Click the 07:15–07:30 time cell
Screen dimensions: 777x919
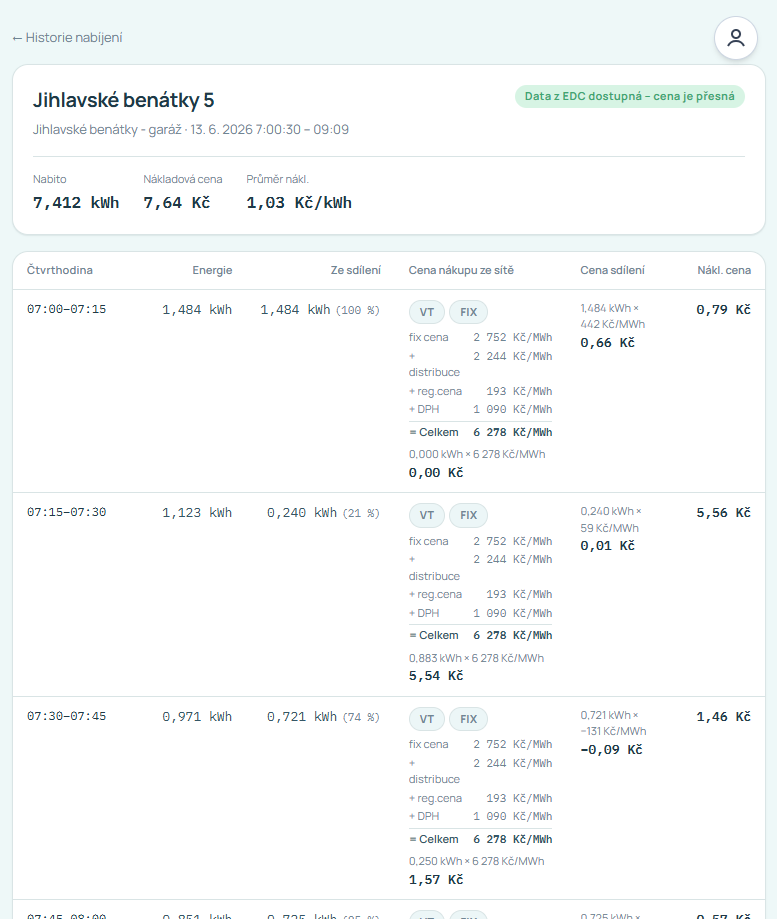coord(67,512)
